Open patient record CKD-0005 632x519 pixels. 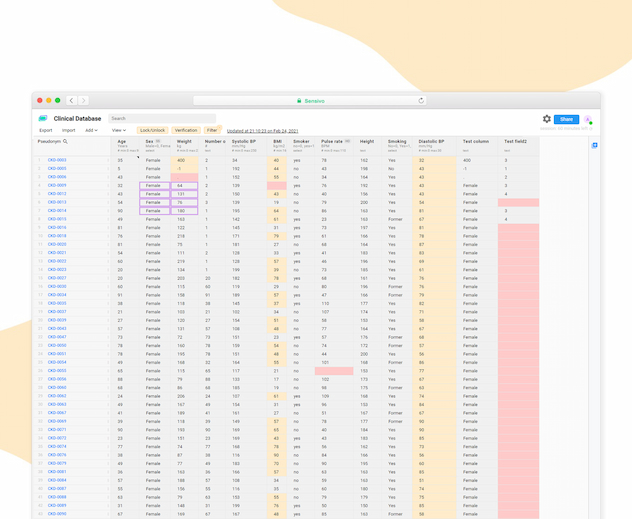(x=57, y=168)
